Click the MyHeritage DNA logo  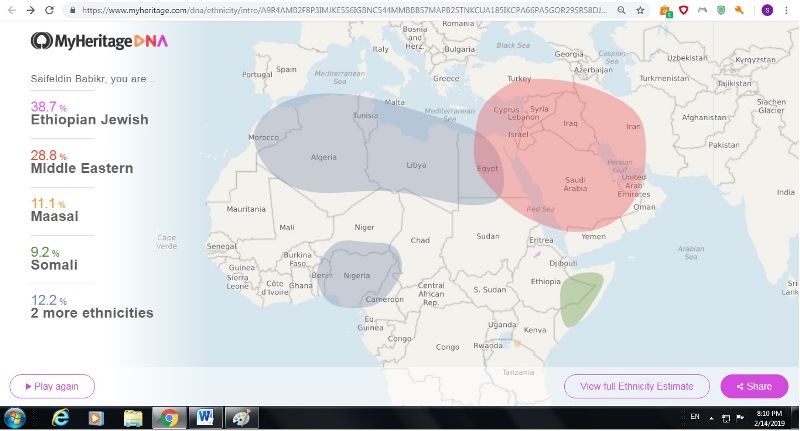point(99,41)
